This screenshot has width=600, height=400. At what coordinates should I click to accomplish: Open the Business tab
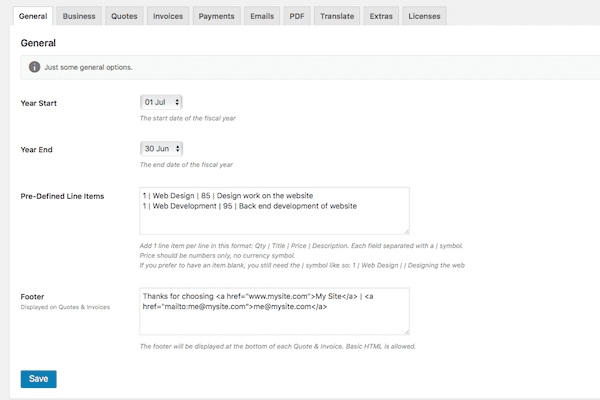79,16
